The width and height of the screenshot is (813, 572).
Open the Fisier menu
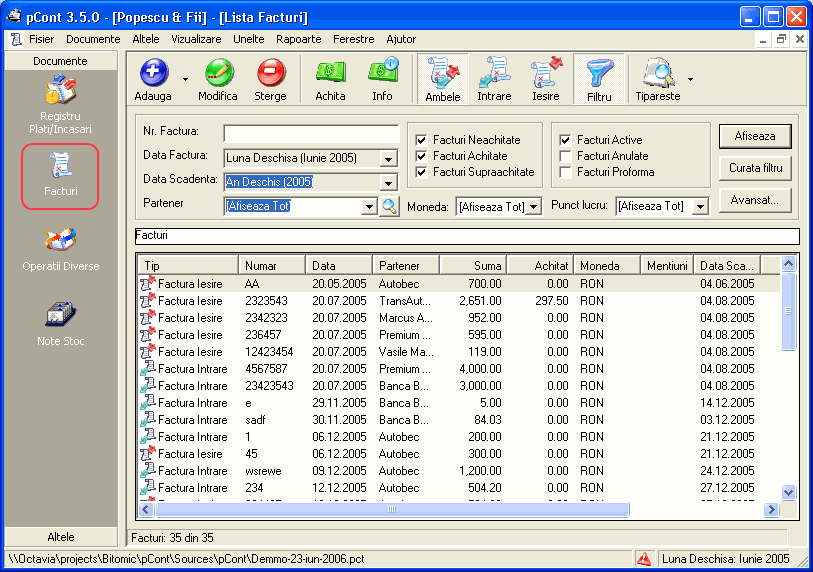tap(41, 39)
